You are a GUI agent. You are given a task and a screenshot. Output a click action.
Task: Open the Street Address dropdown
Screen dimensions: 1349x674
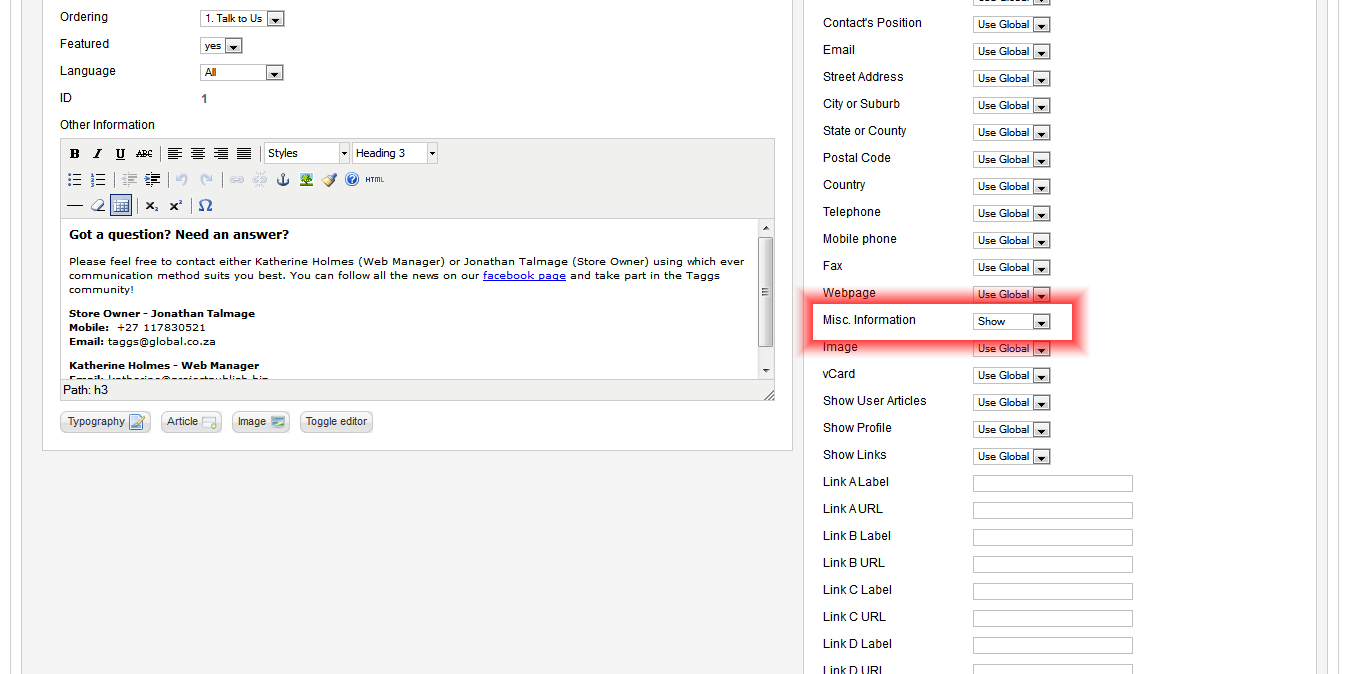(1012, 79)
